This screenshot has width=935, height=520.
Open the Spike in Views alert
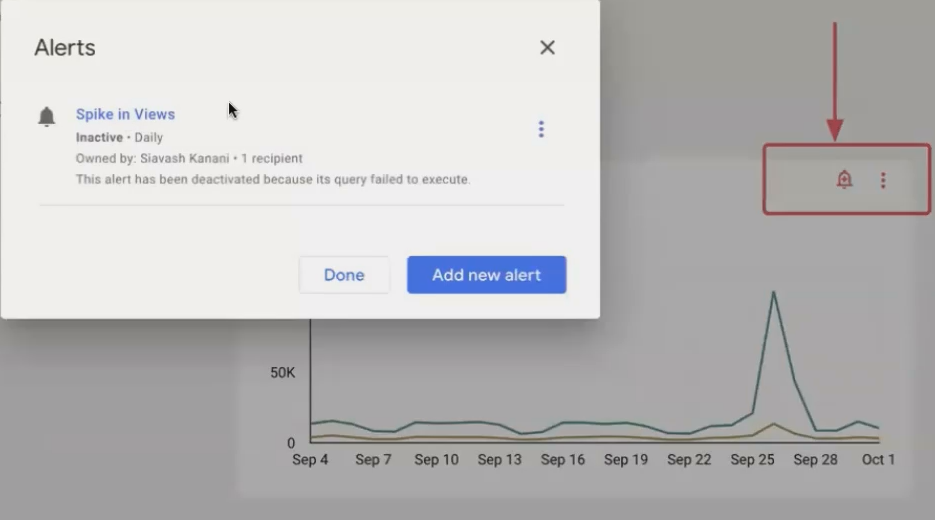125,114
